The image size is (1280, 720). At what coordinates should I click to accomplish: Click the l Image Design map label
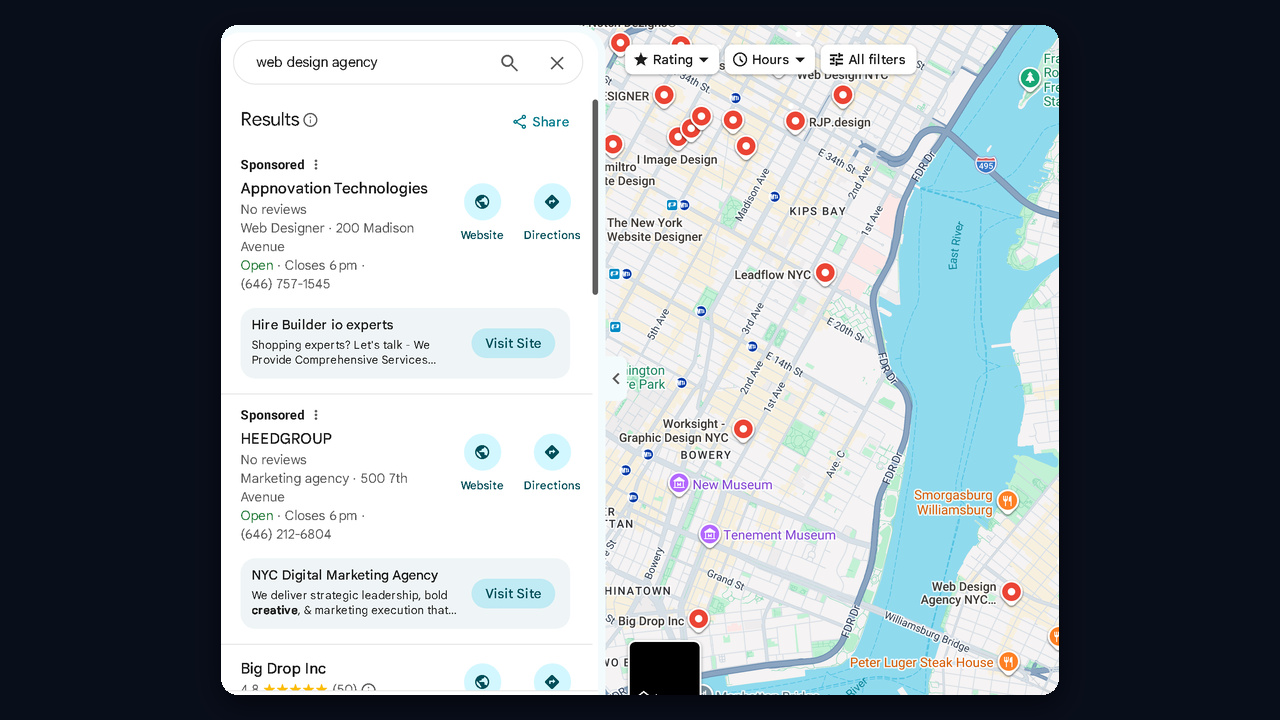point(676,159)
